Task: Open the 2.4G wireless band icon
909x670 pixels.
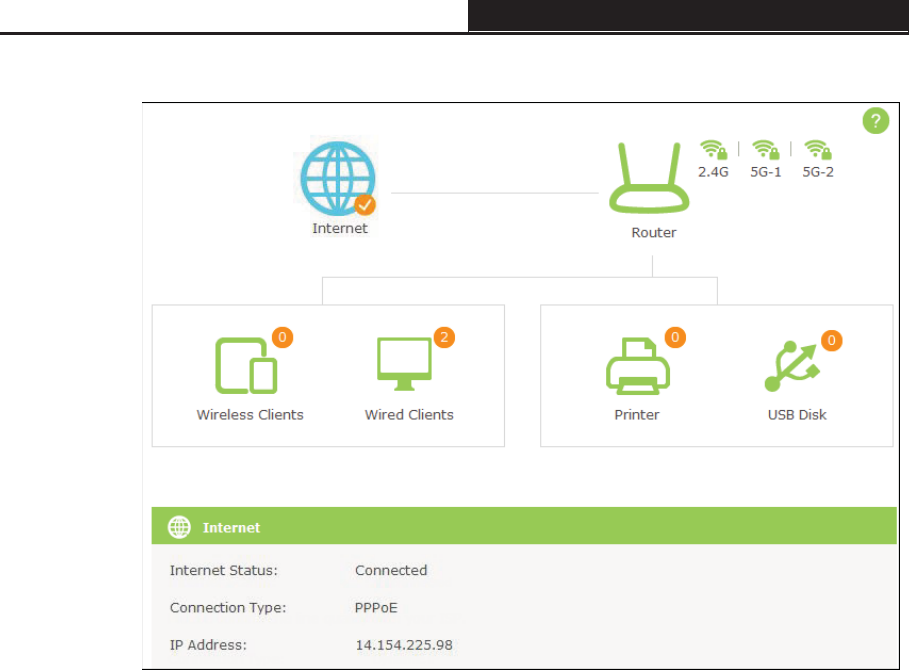Action: pos(713,150)
